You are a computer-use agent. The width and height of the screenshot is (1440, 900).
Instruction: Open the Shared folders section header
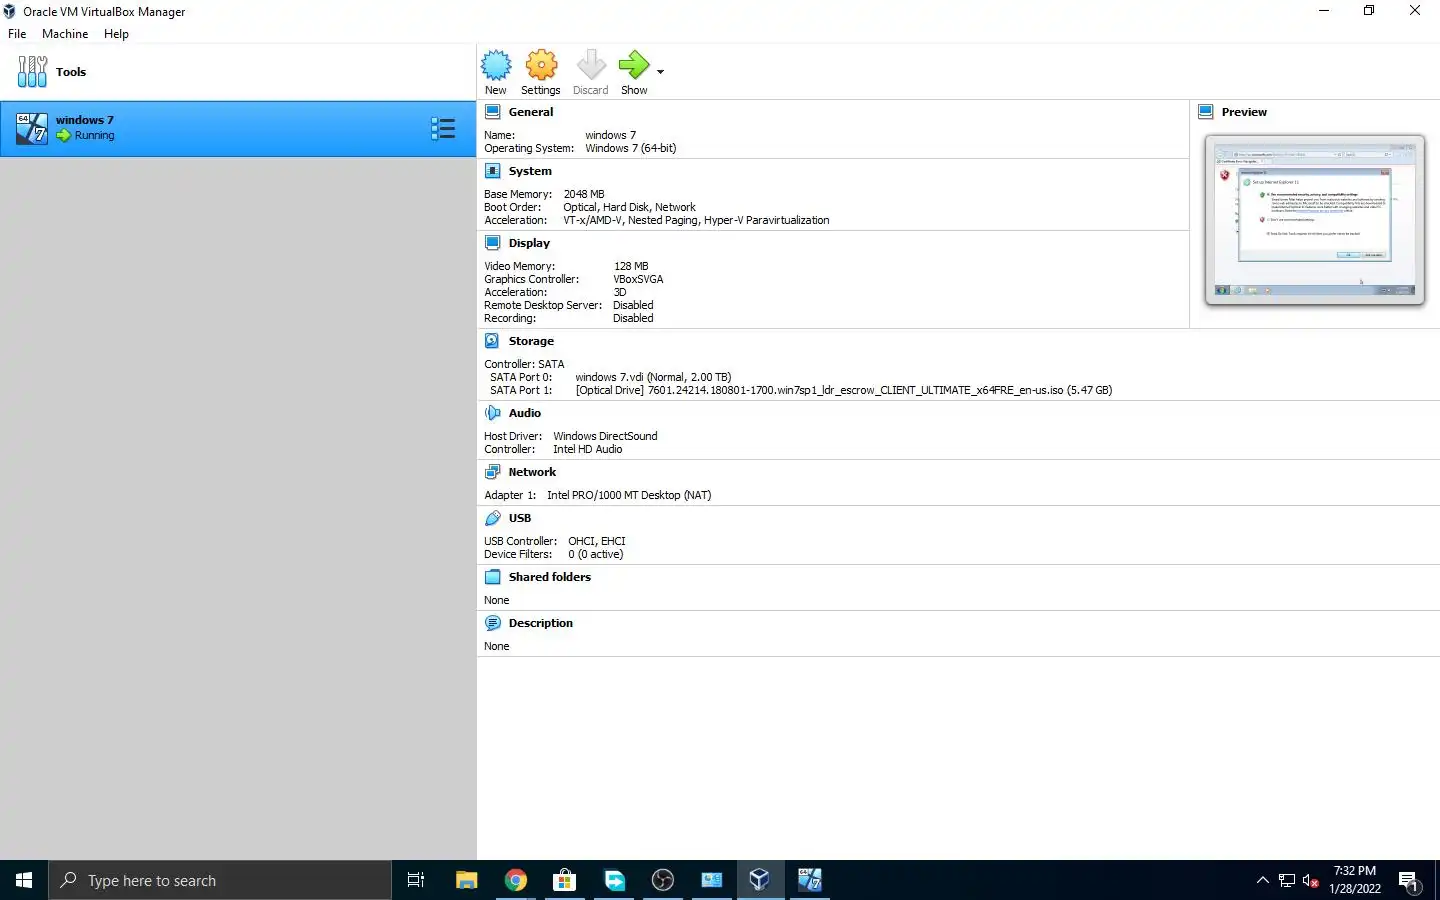(x=550, y=577)
